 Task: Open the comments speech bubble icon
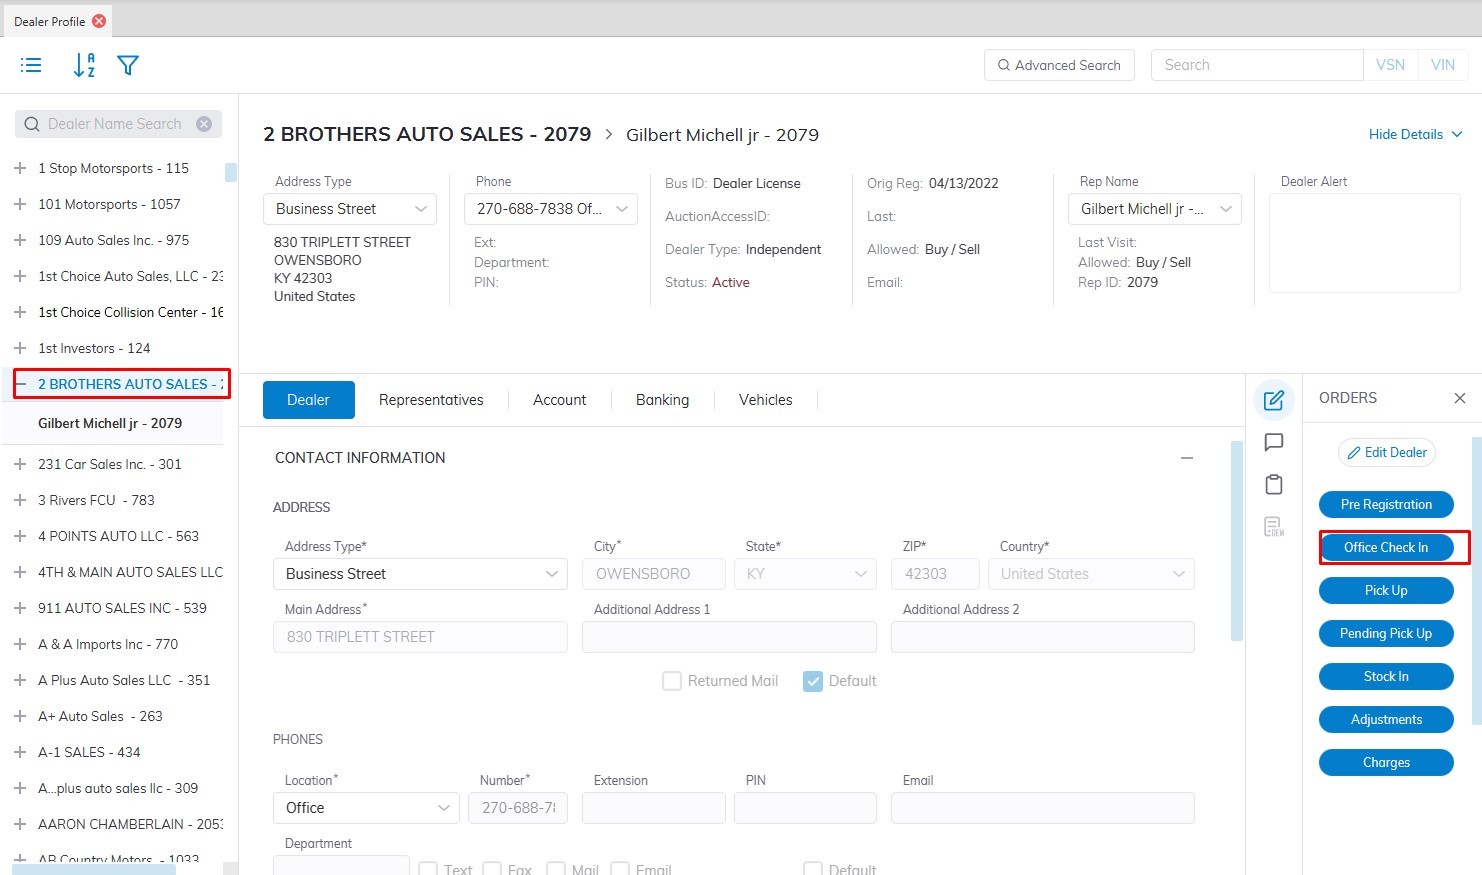tap(1273, 442)
